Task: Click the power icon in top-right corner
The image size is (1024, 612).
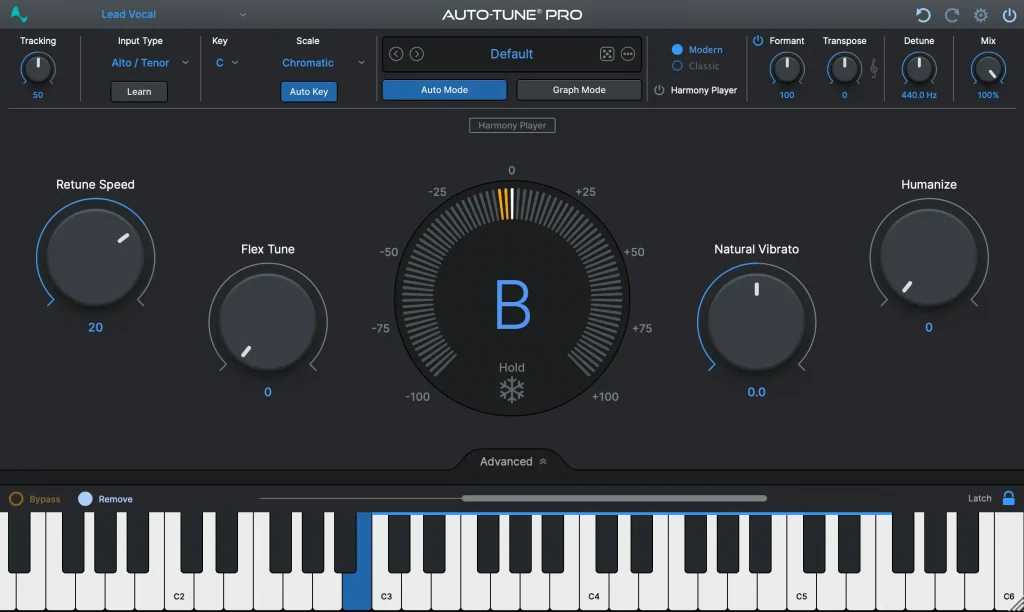Action: [x=1009, y=15]
